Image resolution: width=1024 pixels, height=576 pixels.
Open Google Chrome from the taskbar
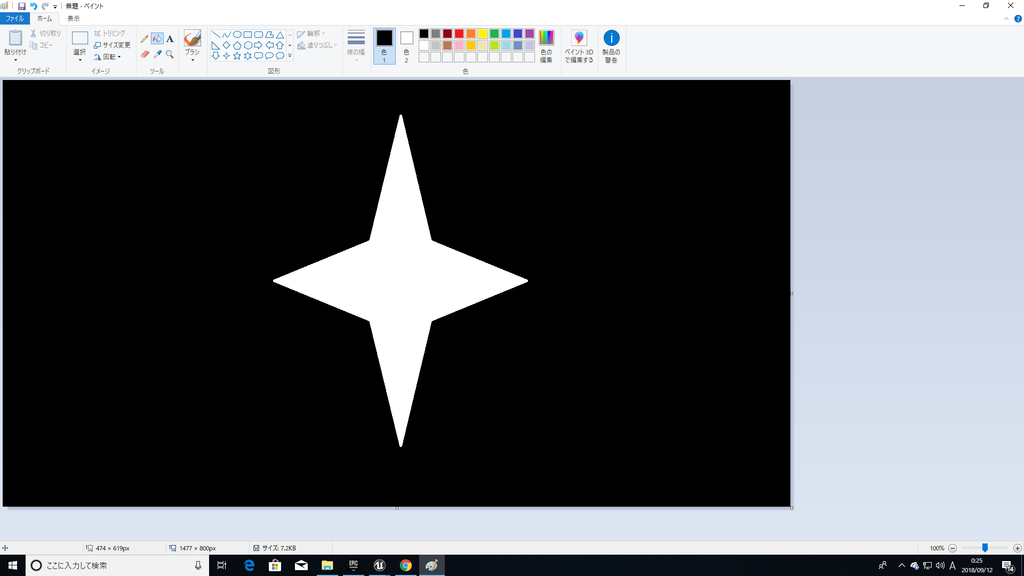405,565
